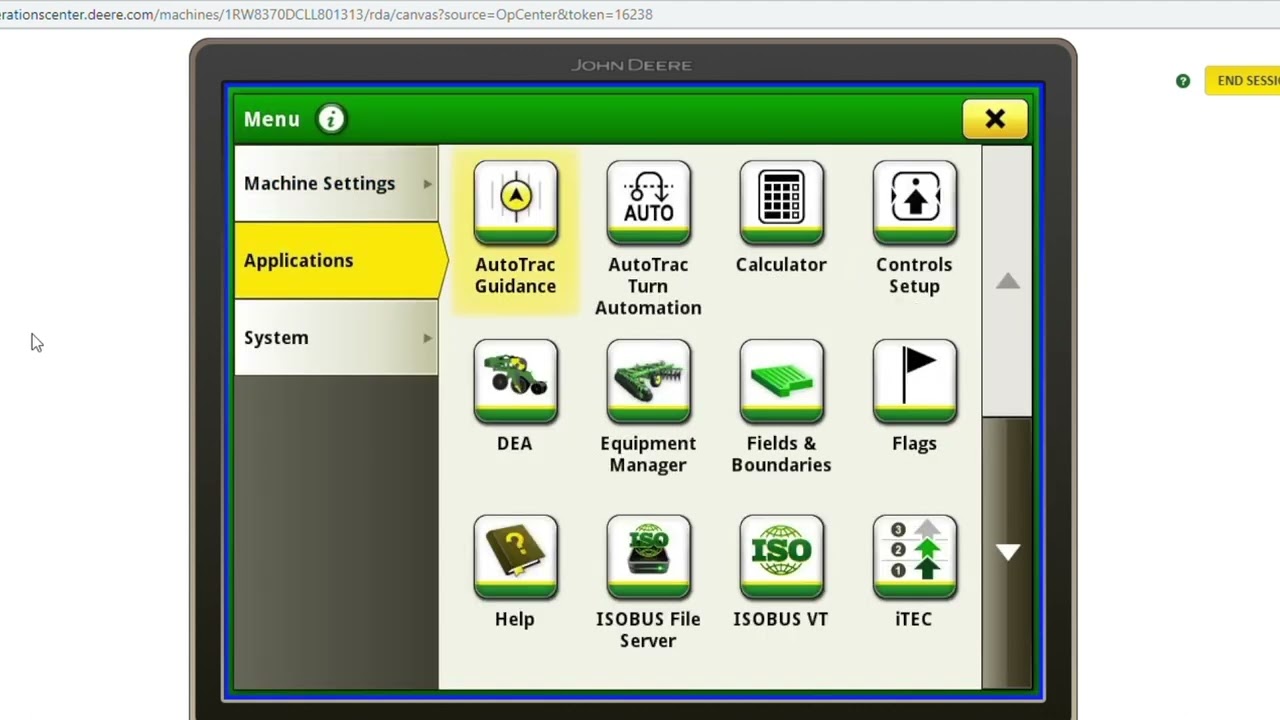Screen dimensions: 1280x720
Task: Click the browser address bar URL
Action: 326,14
